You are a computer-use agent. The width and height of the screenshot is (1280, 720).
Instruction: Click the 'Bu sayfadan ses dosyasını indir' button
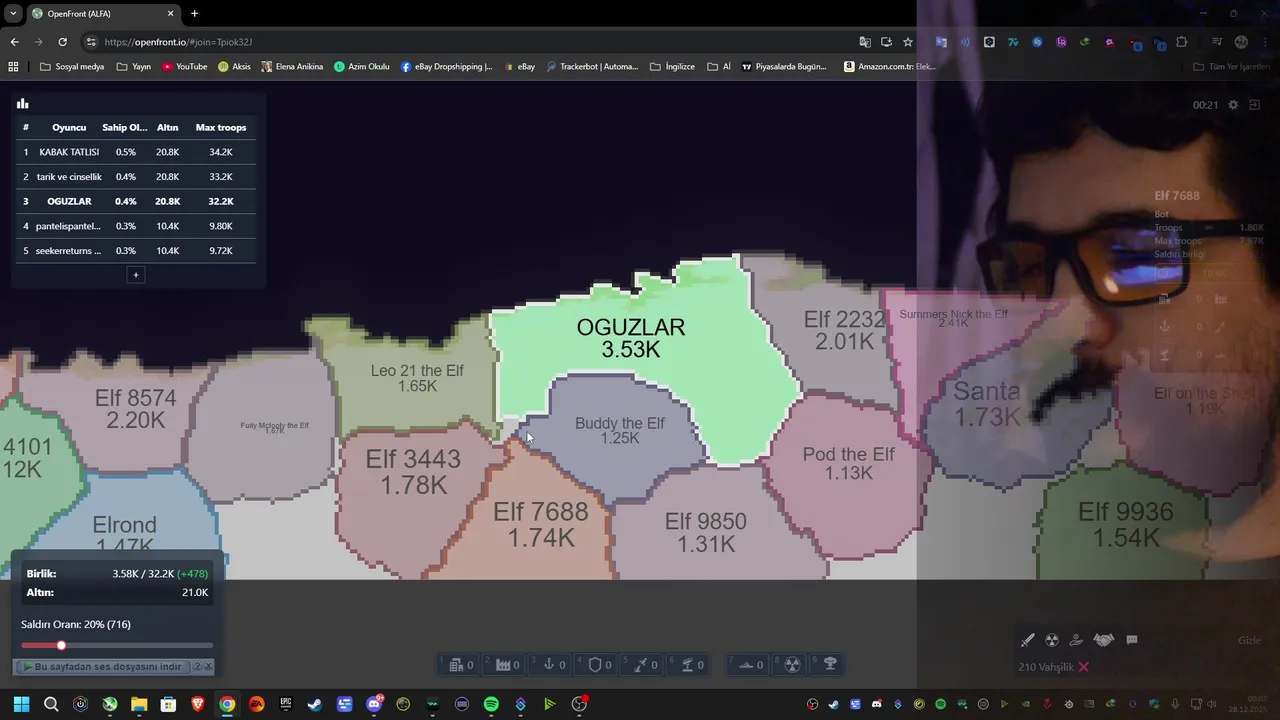click(101, 667)
